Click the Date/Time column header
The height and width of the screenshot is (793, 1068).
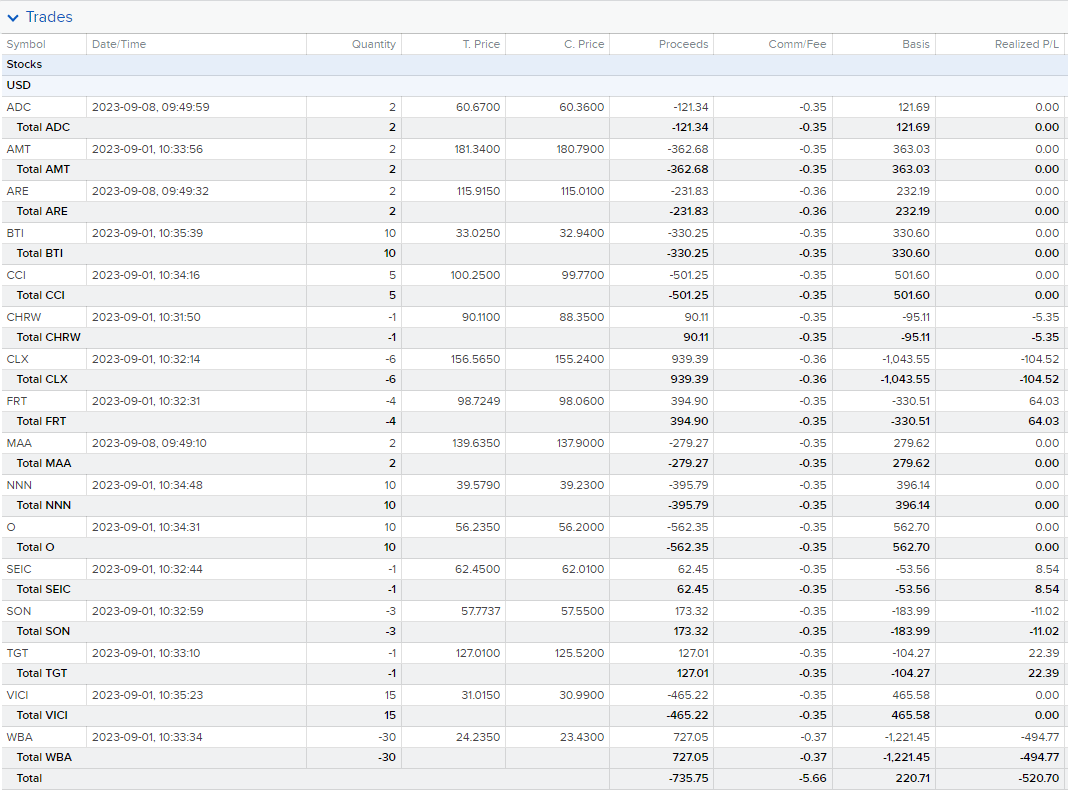119,44
